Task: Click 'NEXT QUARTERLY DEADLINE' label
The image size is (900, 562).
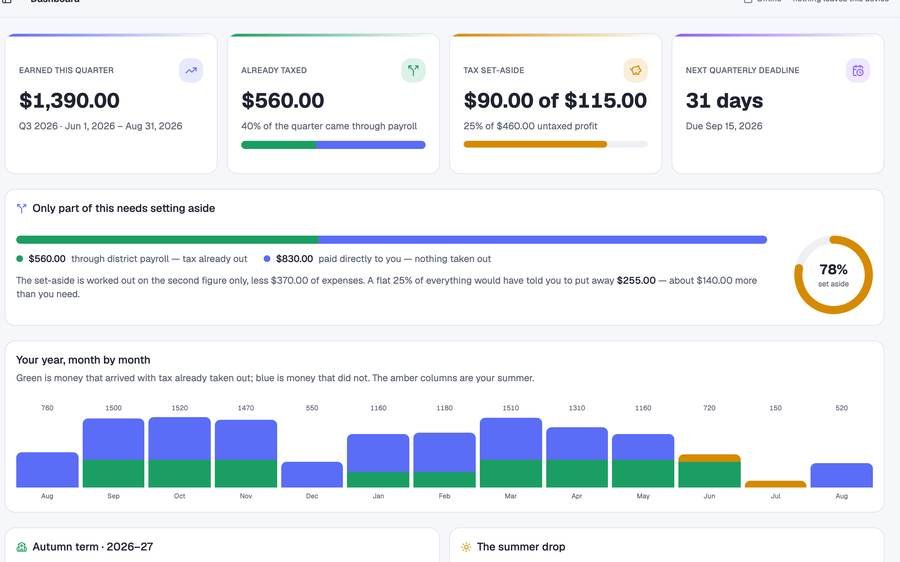Action: coord(742,70)
